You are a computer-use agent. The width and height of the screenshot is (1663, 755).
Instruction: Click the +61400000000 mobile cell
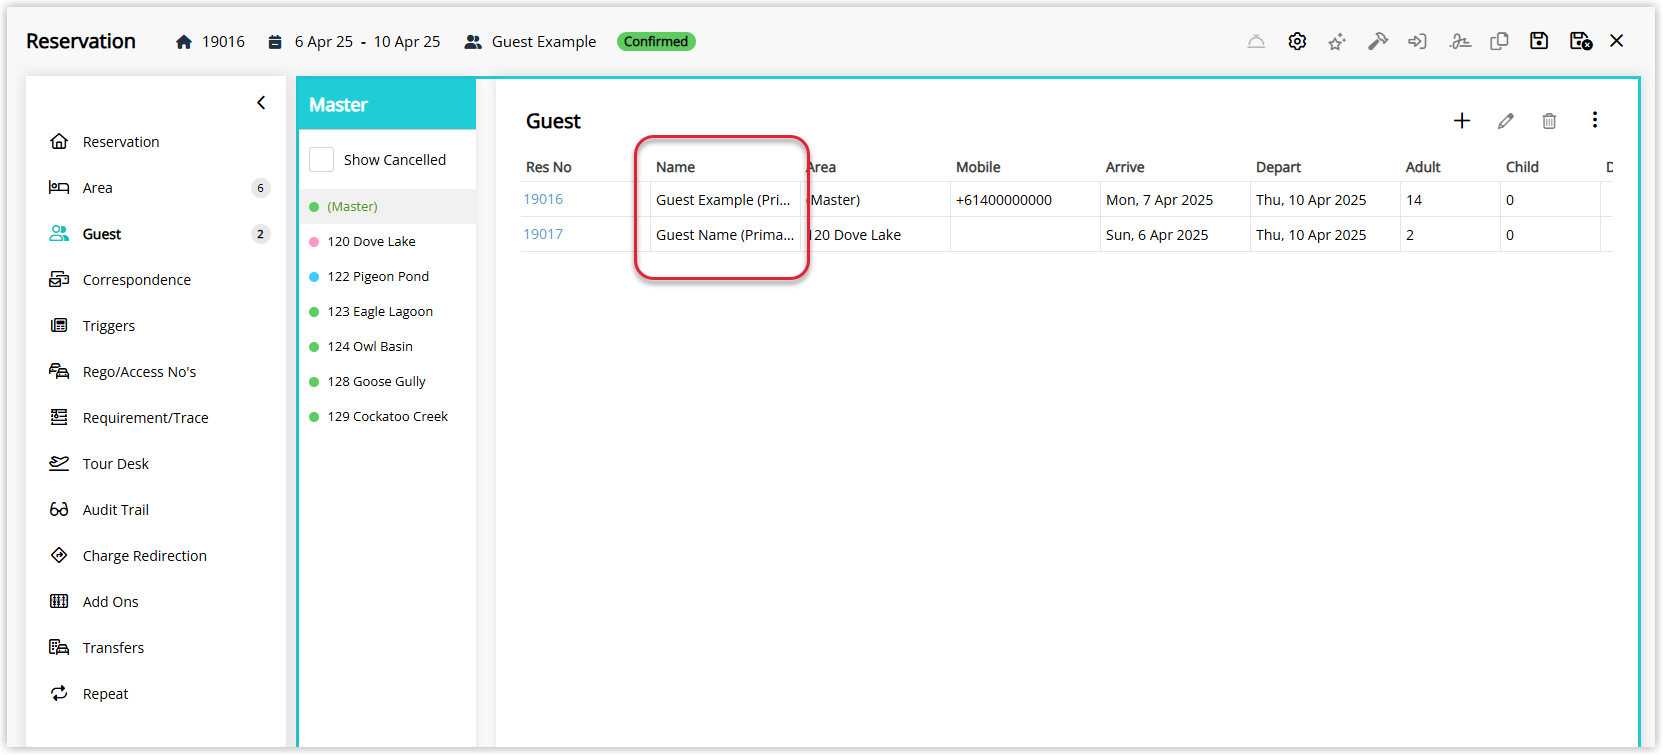click(x=1025, y=200)
